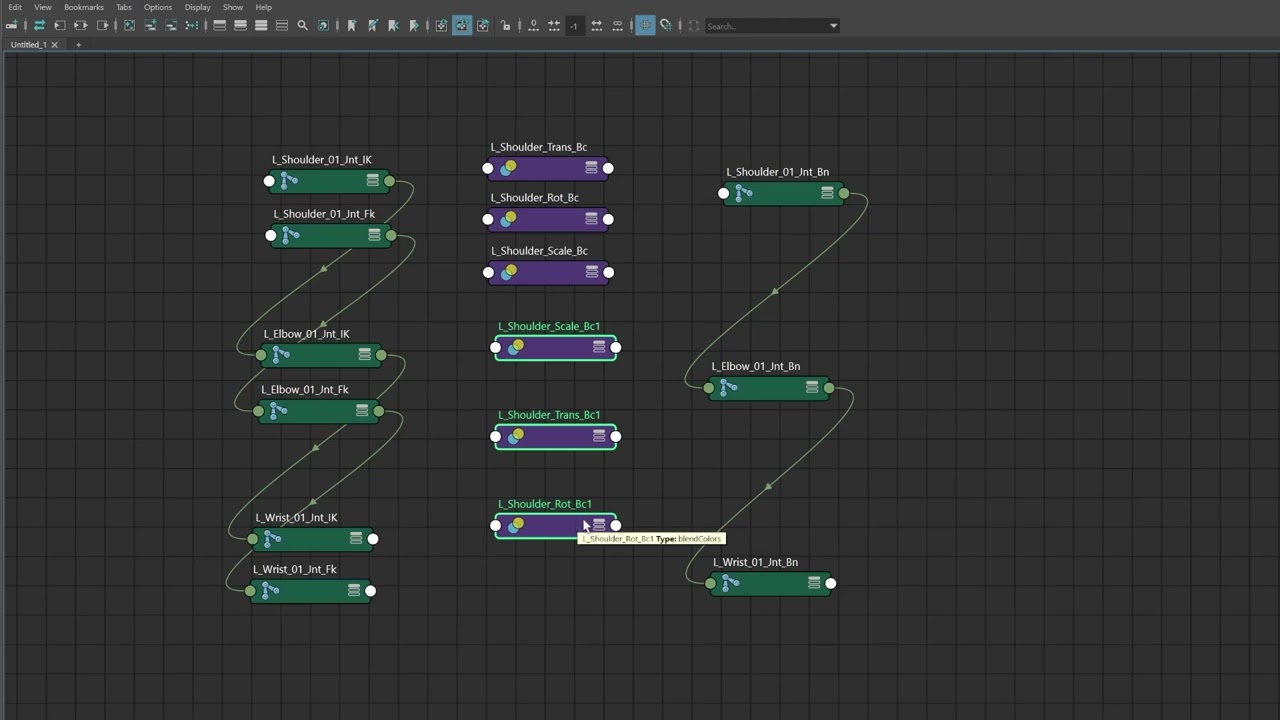
Task: Click the blendColors icon on L_Shoulder_Scale_Bc1
Action: pos(515,347)
